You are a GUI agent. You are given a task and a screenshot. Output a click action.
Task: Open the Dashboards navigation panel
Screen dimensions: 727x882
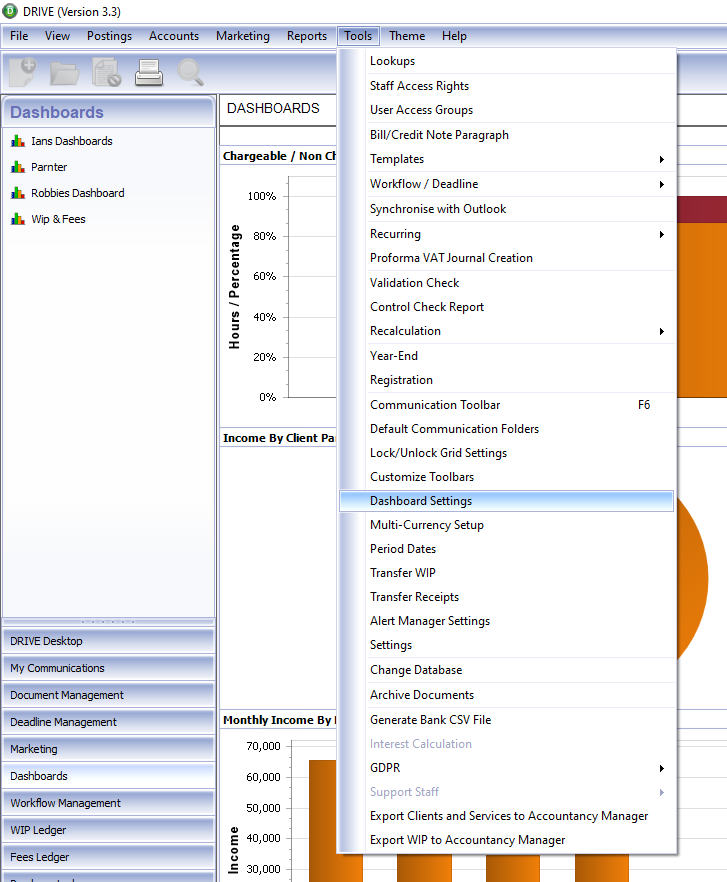pyautogui.click(x=109, y=776)
